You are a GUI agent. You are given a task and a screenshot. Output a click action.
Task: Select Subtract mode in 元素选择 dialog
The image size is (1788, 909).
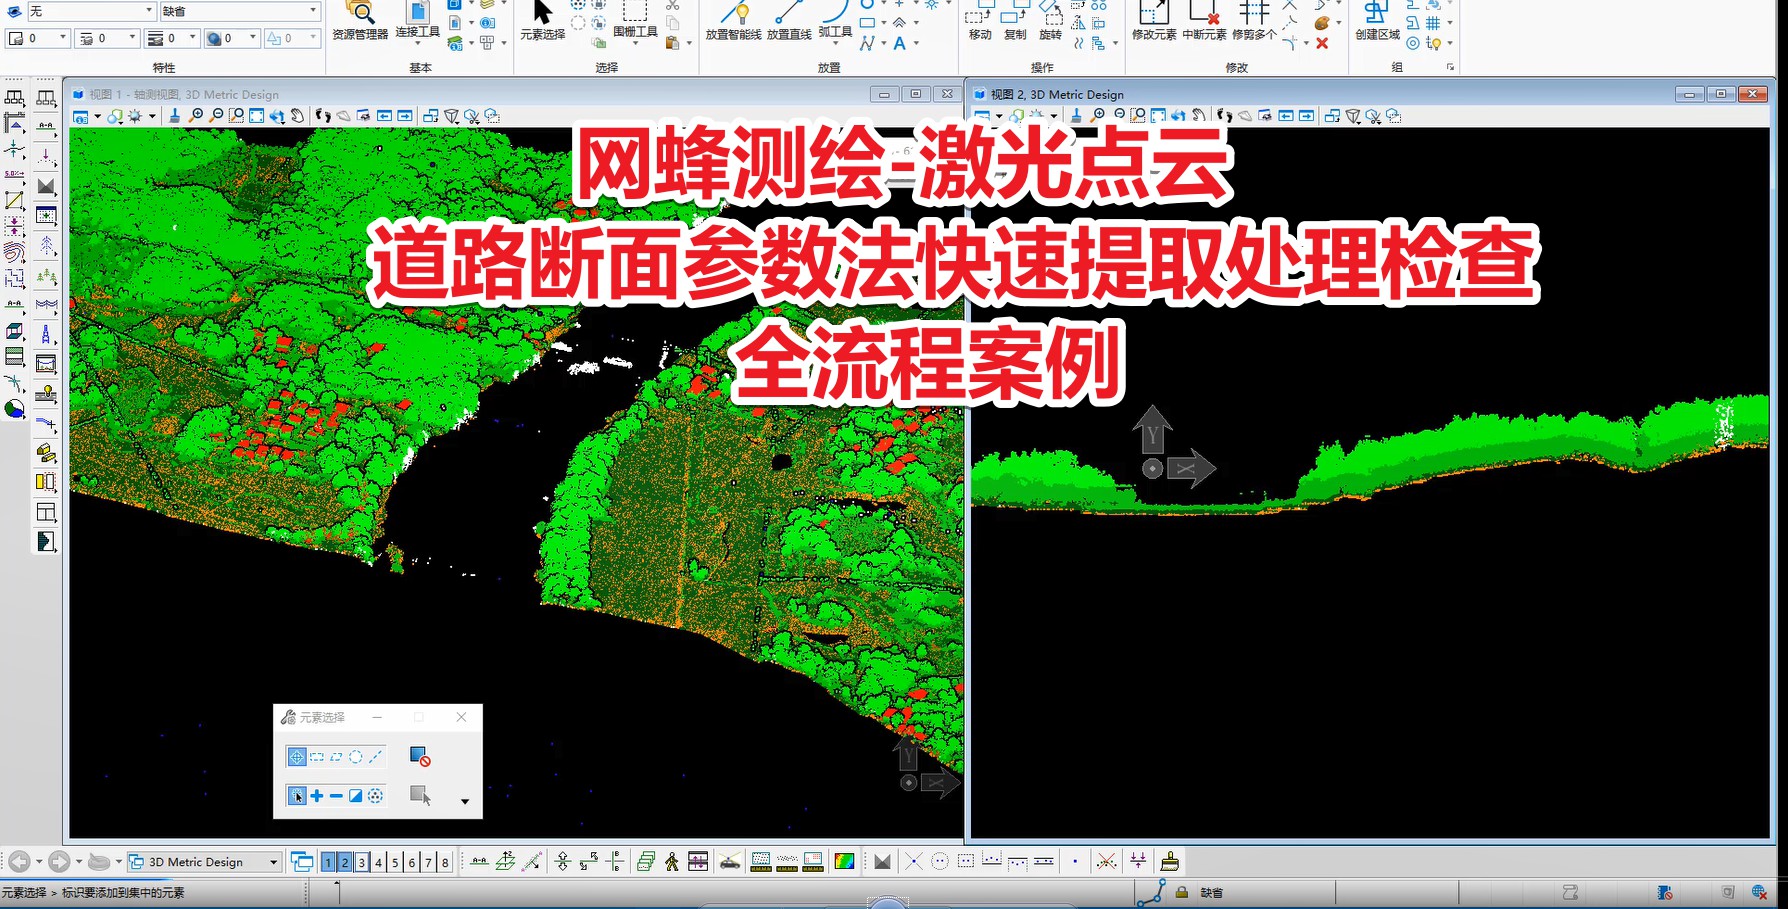pyautogui.click(x=336, y=796)
